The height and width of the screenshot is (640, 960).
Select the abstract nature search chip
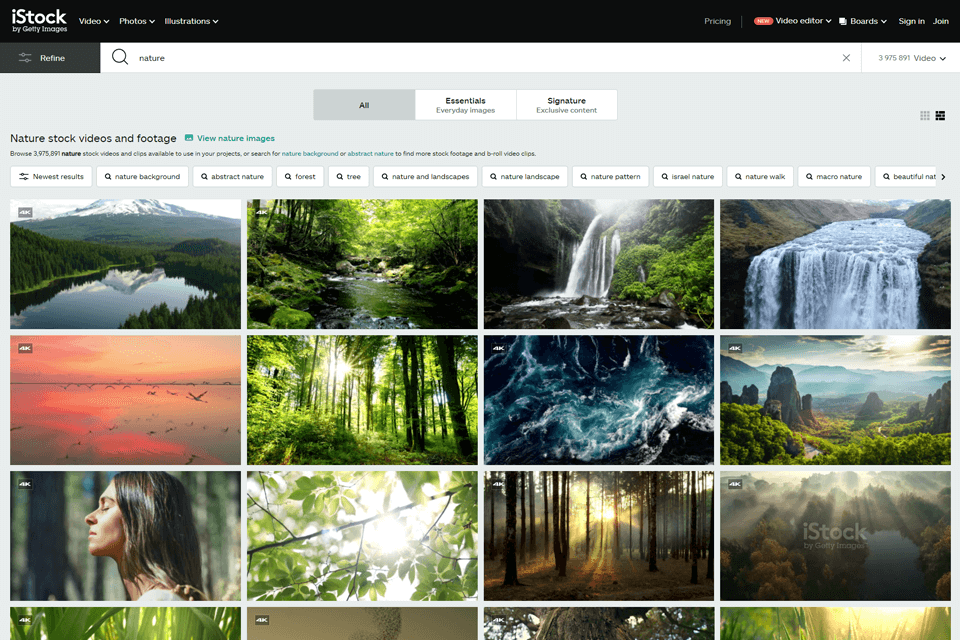tap(232, 176)
